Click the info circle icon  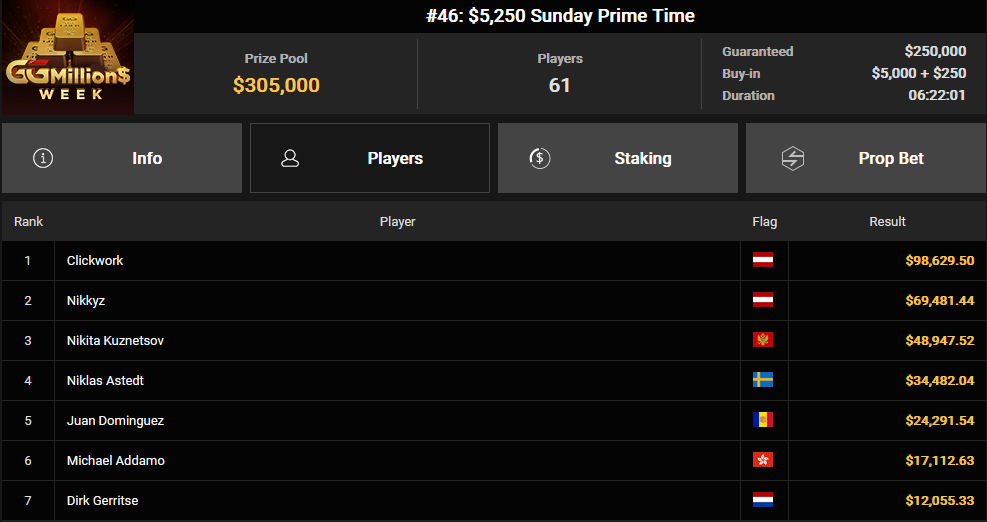43,158
